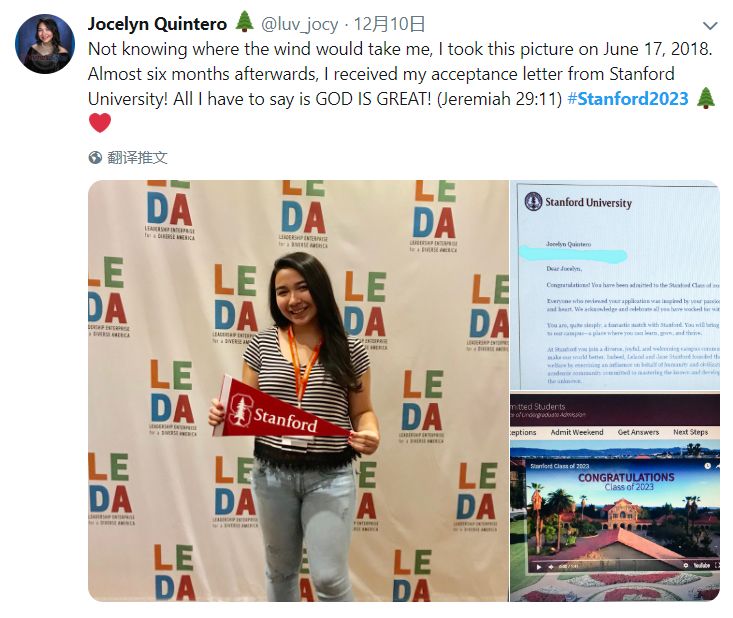Click the video settings gear icon

click(x=685, y=566)
